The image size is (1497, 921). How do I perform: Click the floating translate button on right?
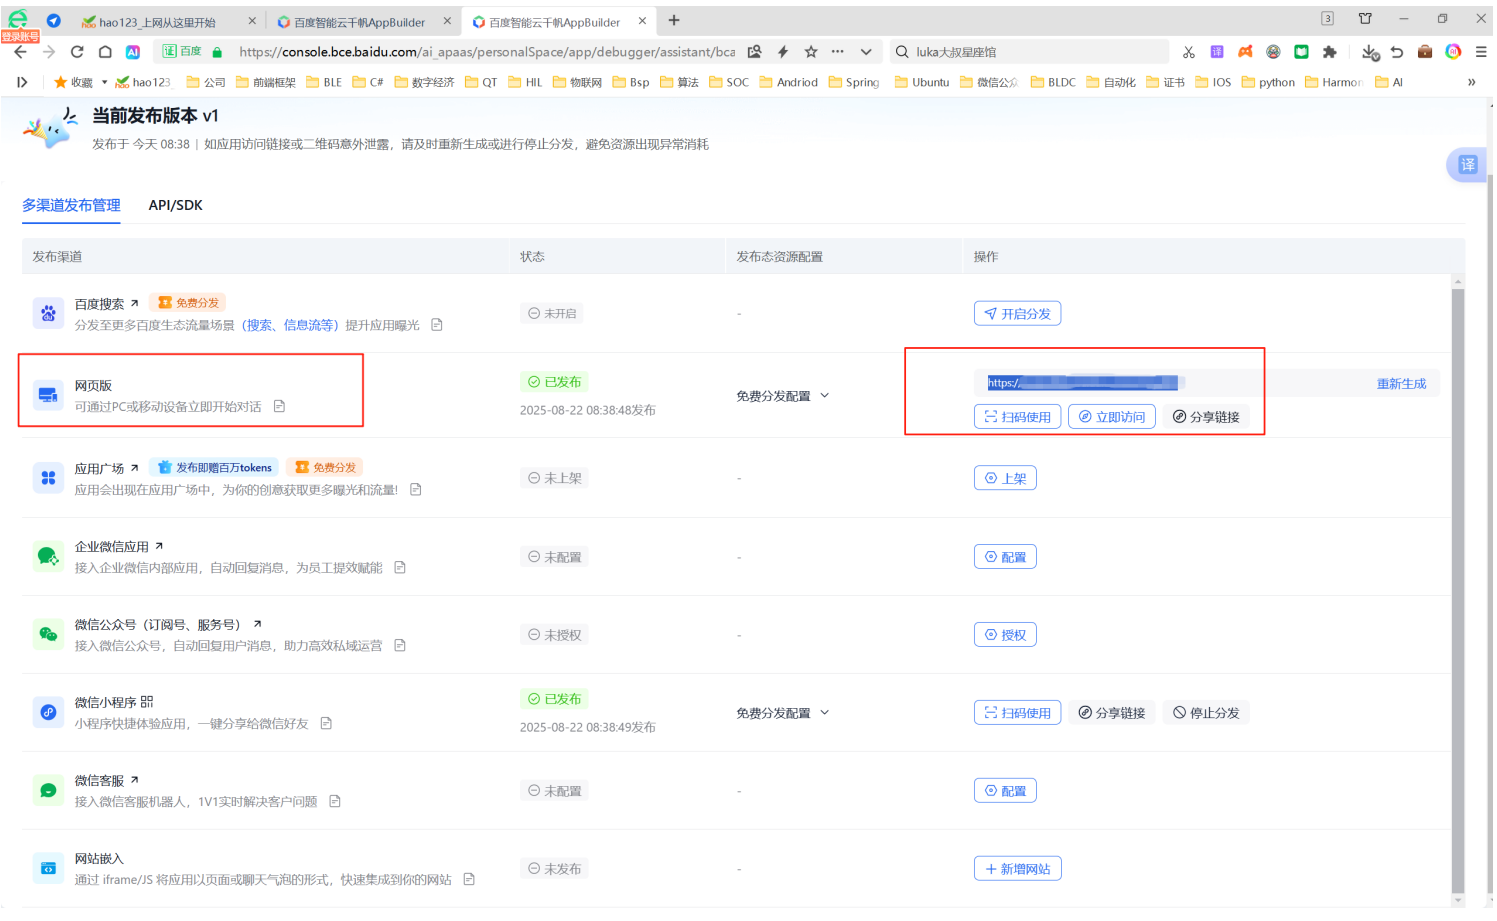(x=1467, y=165)
